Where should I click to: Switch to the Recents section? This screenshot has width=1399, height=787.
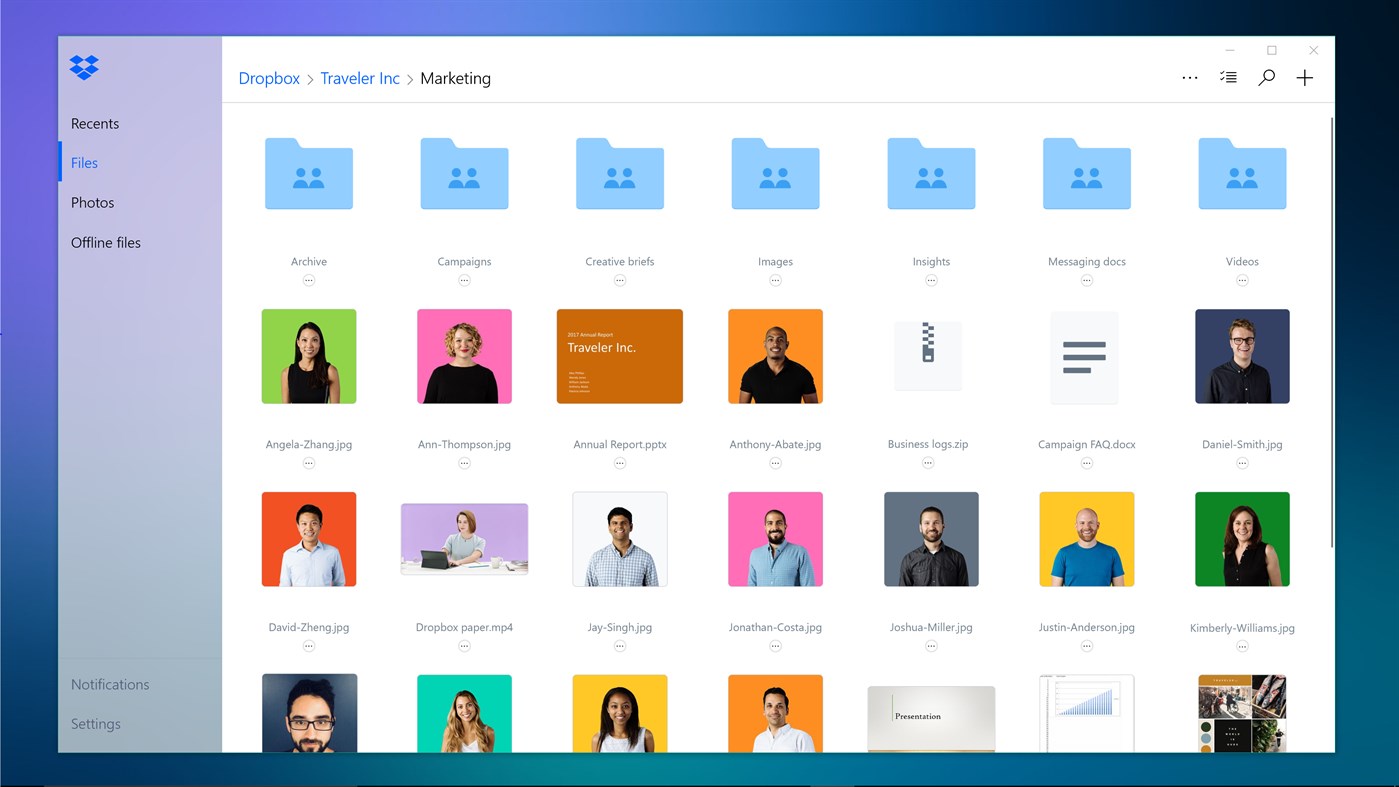click(94, 123)
